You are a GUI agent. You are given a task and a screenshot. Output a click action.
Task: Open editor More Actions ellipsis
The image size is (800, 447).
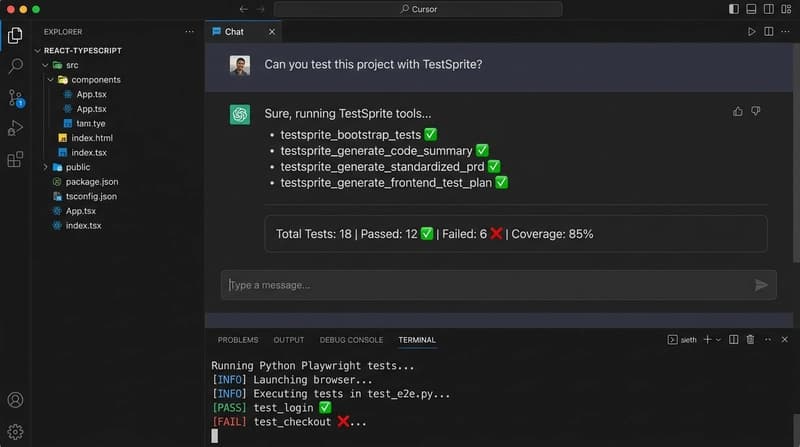point(785,32)
